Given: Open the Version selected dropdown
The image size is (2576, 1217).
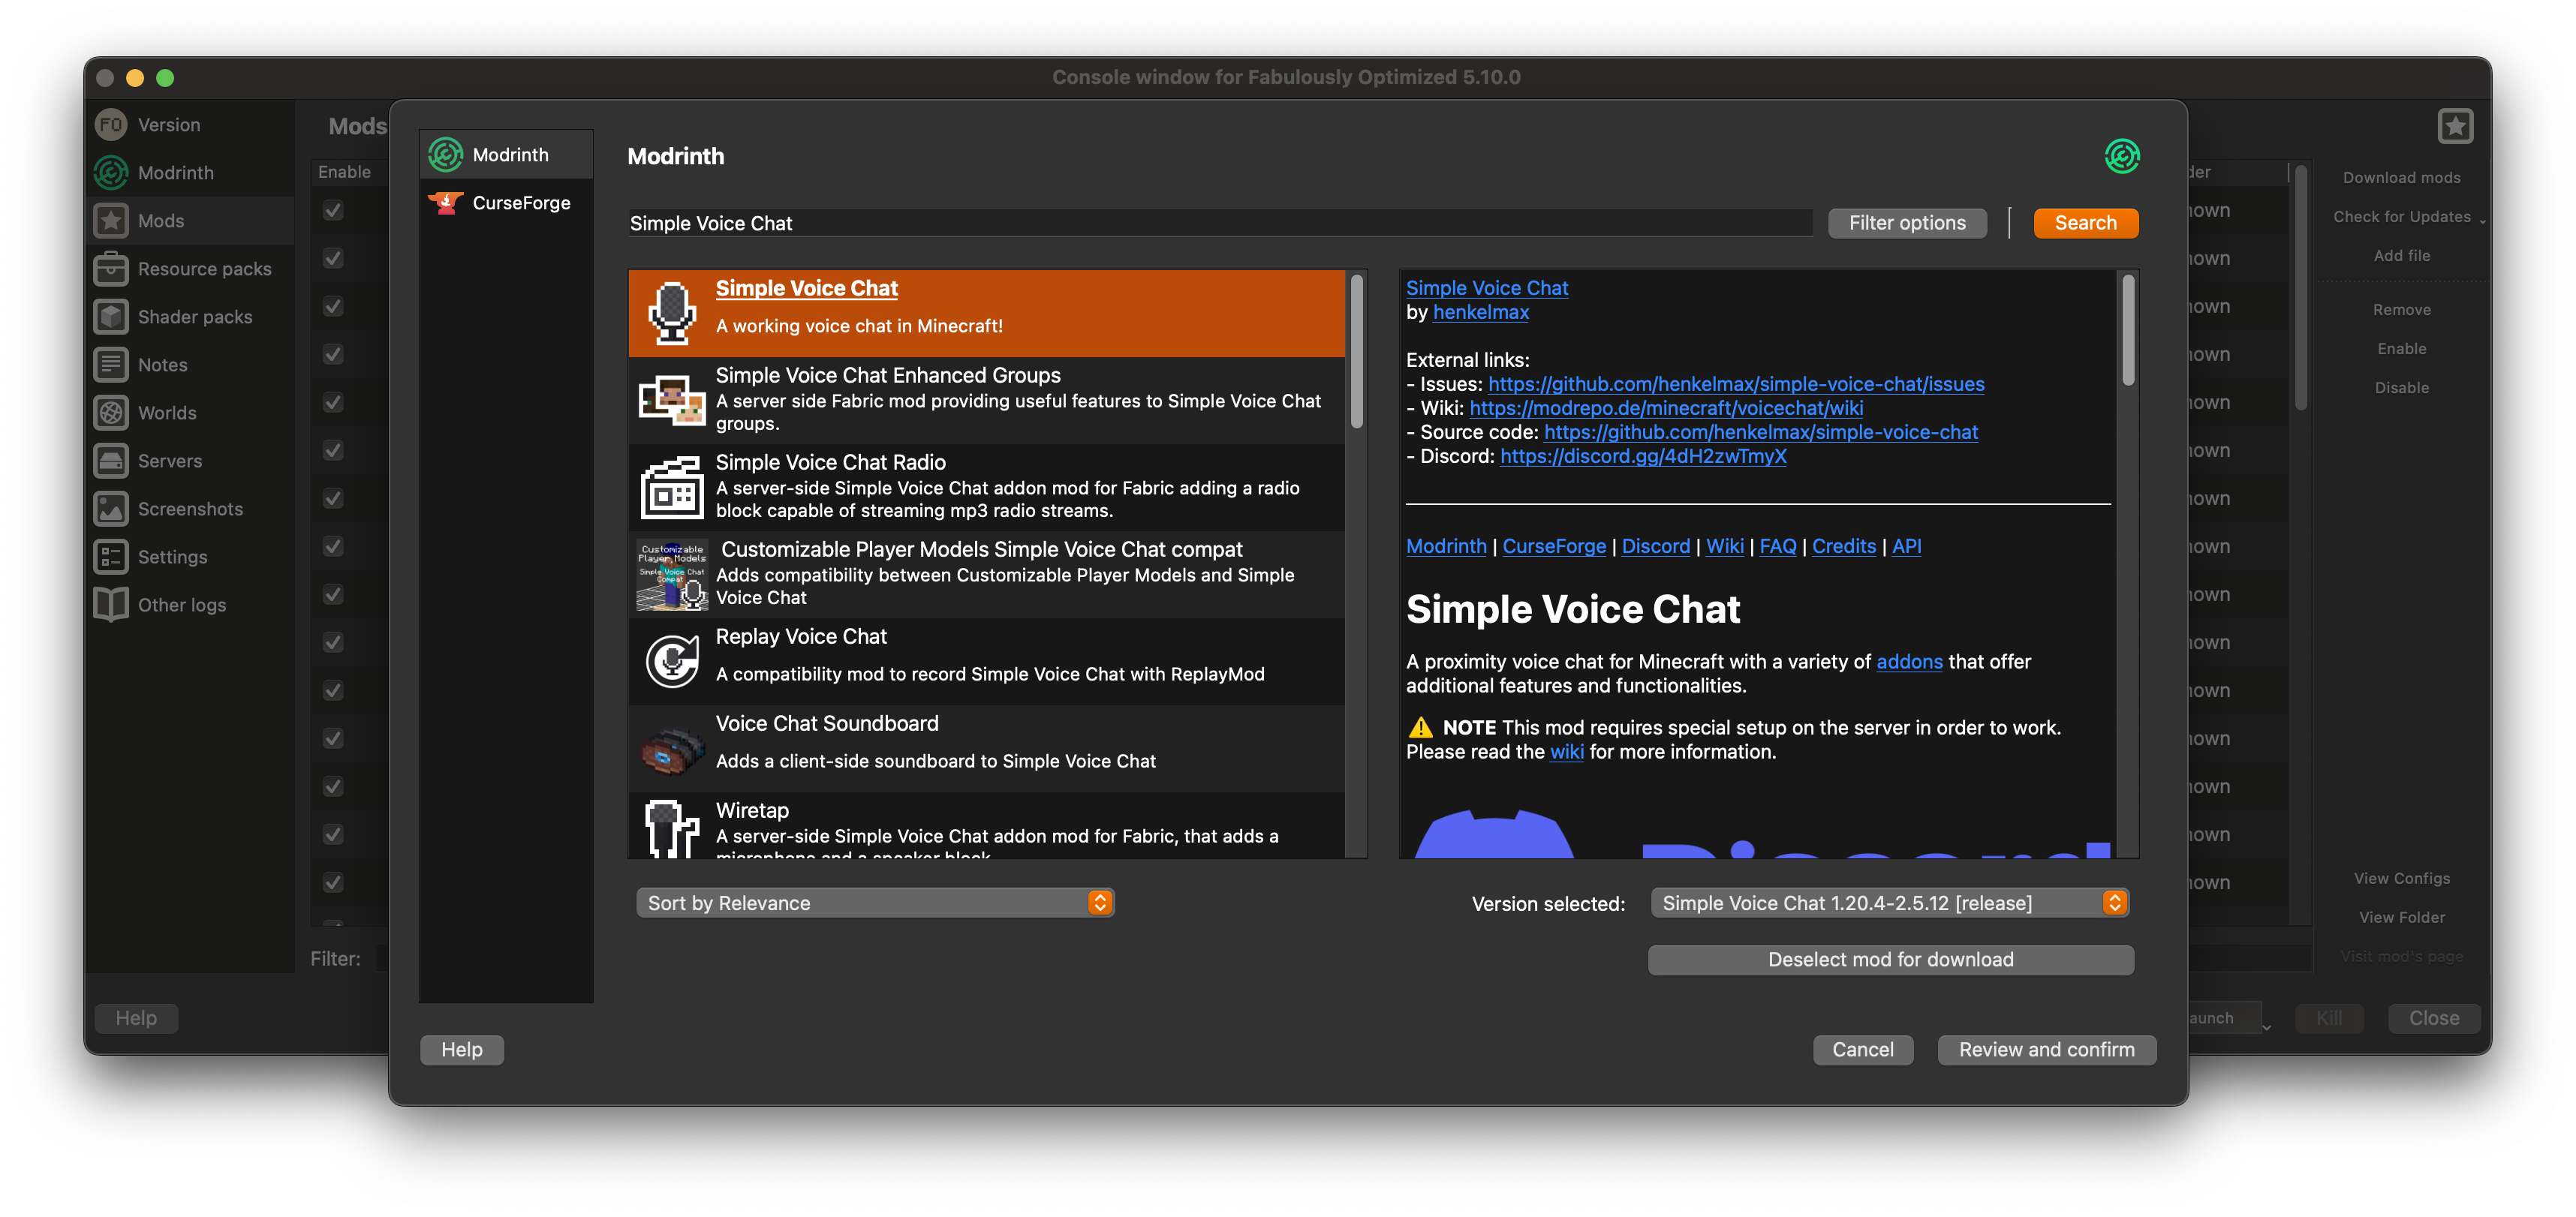Looking at the screenshot, I should click(1889, 903).
